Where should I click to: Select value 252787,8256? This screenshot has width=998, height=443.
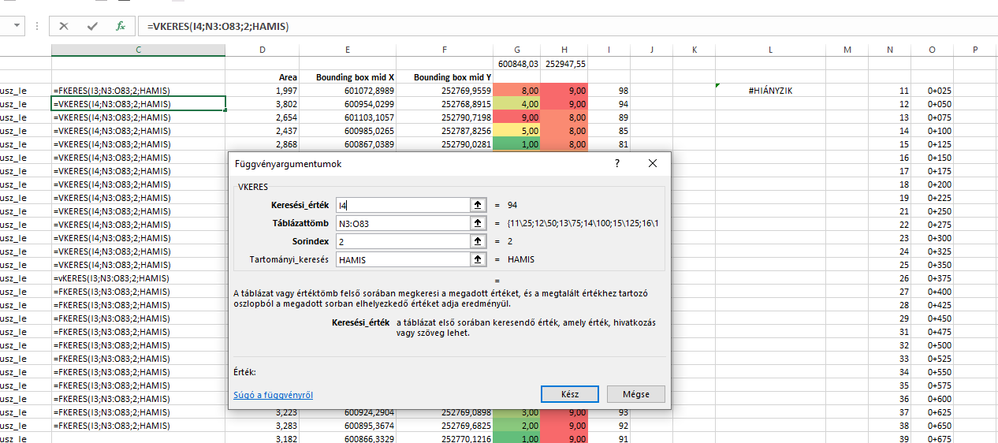445,130
